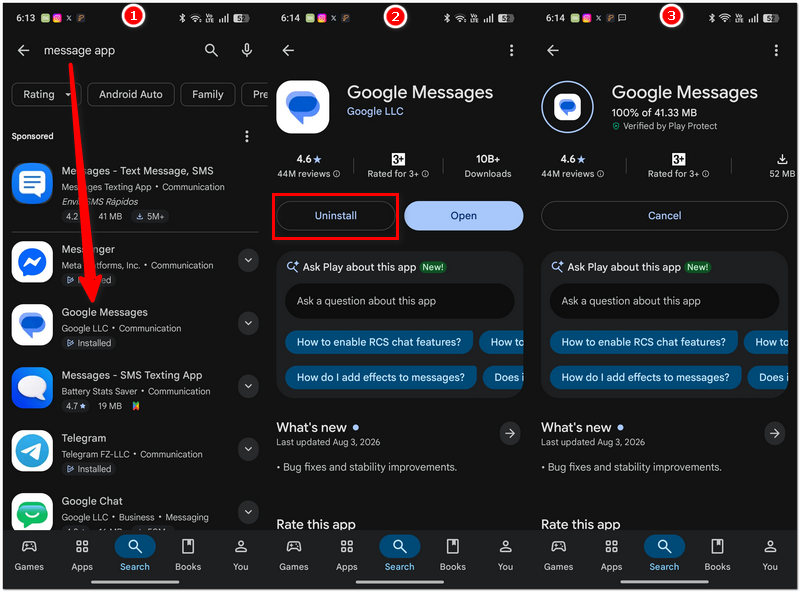Open Messages - SMS Texting App icon
Screen dimensions: 800x592
[x=32, y=388]
